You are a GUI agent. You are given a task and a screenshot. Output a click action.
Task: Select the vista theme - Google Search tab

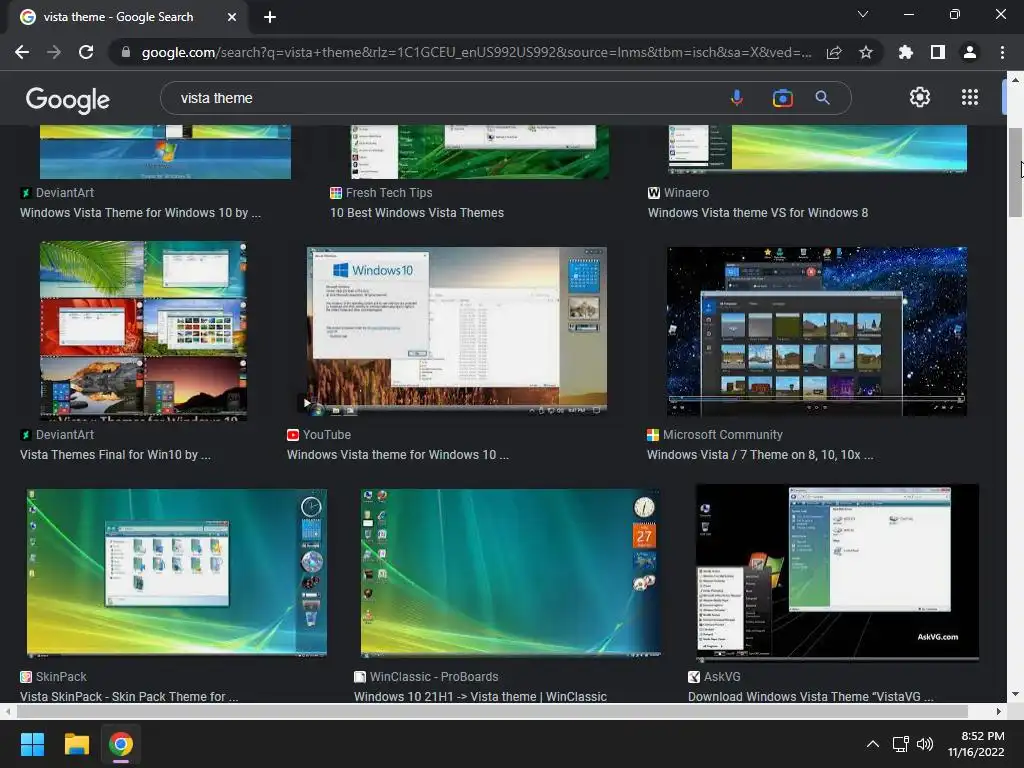pyautogui.click(x=127, y=17)
